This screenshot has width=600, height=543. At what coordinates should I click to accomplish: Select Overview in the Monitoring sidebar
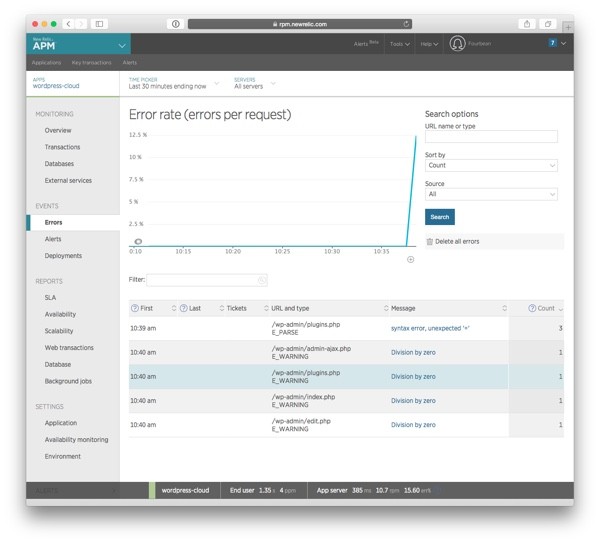[58, 130]
